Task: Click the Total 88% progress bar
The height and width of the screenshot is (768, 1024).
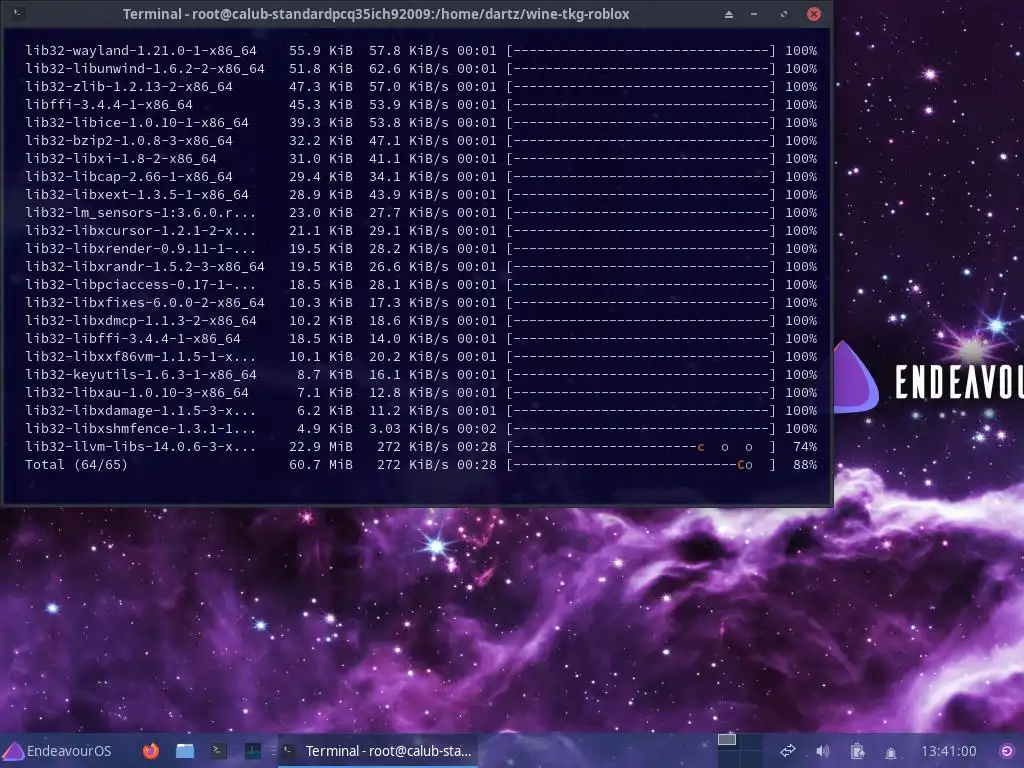Action: click(x=641, y=465)
